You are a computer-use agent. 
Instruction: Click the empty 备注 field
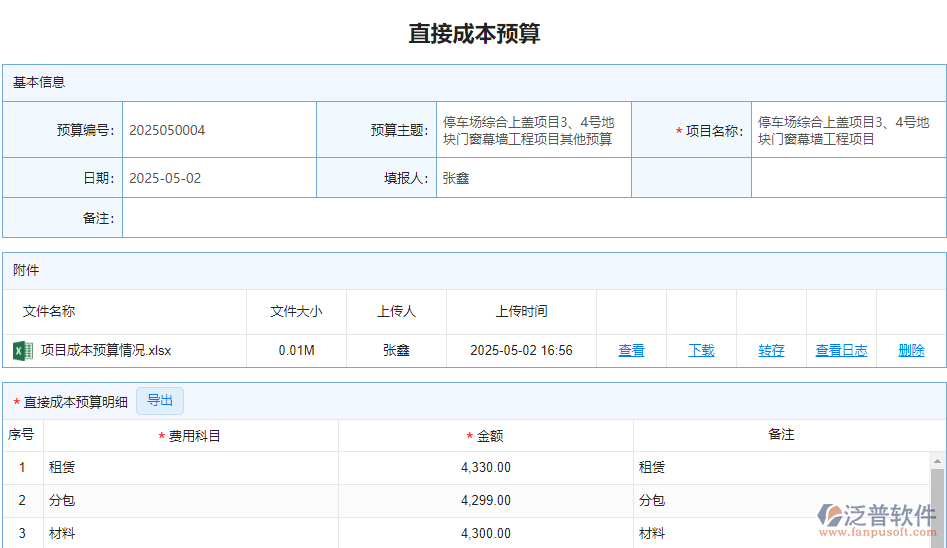click(534, 218)
